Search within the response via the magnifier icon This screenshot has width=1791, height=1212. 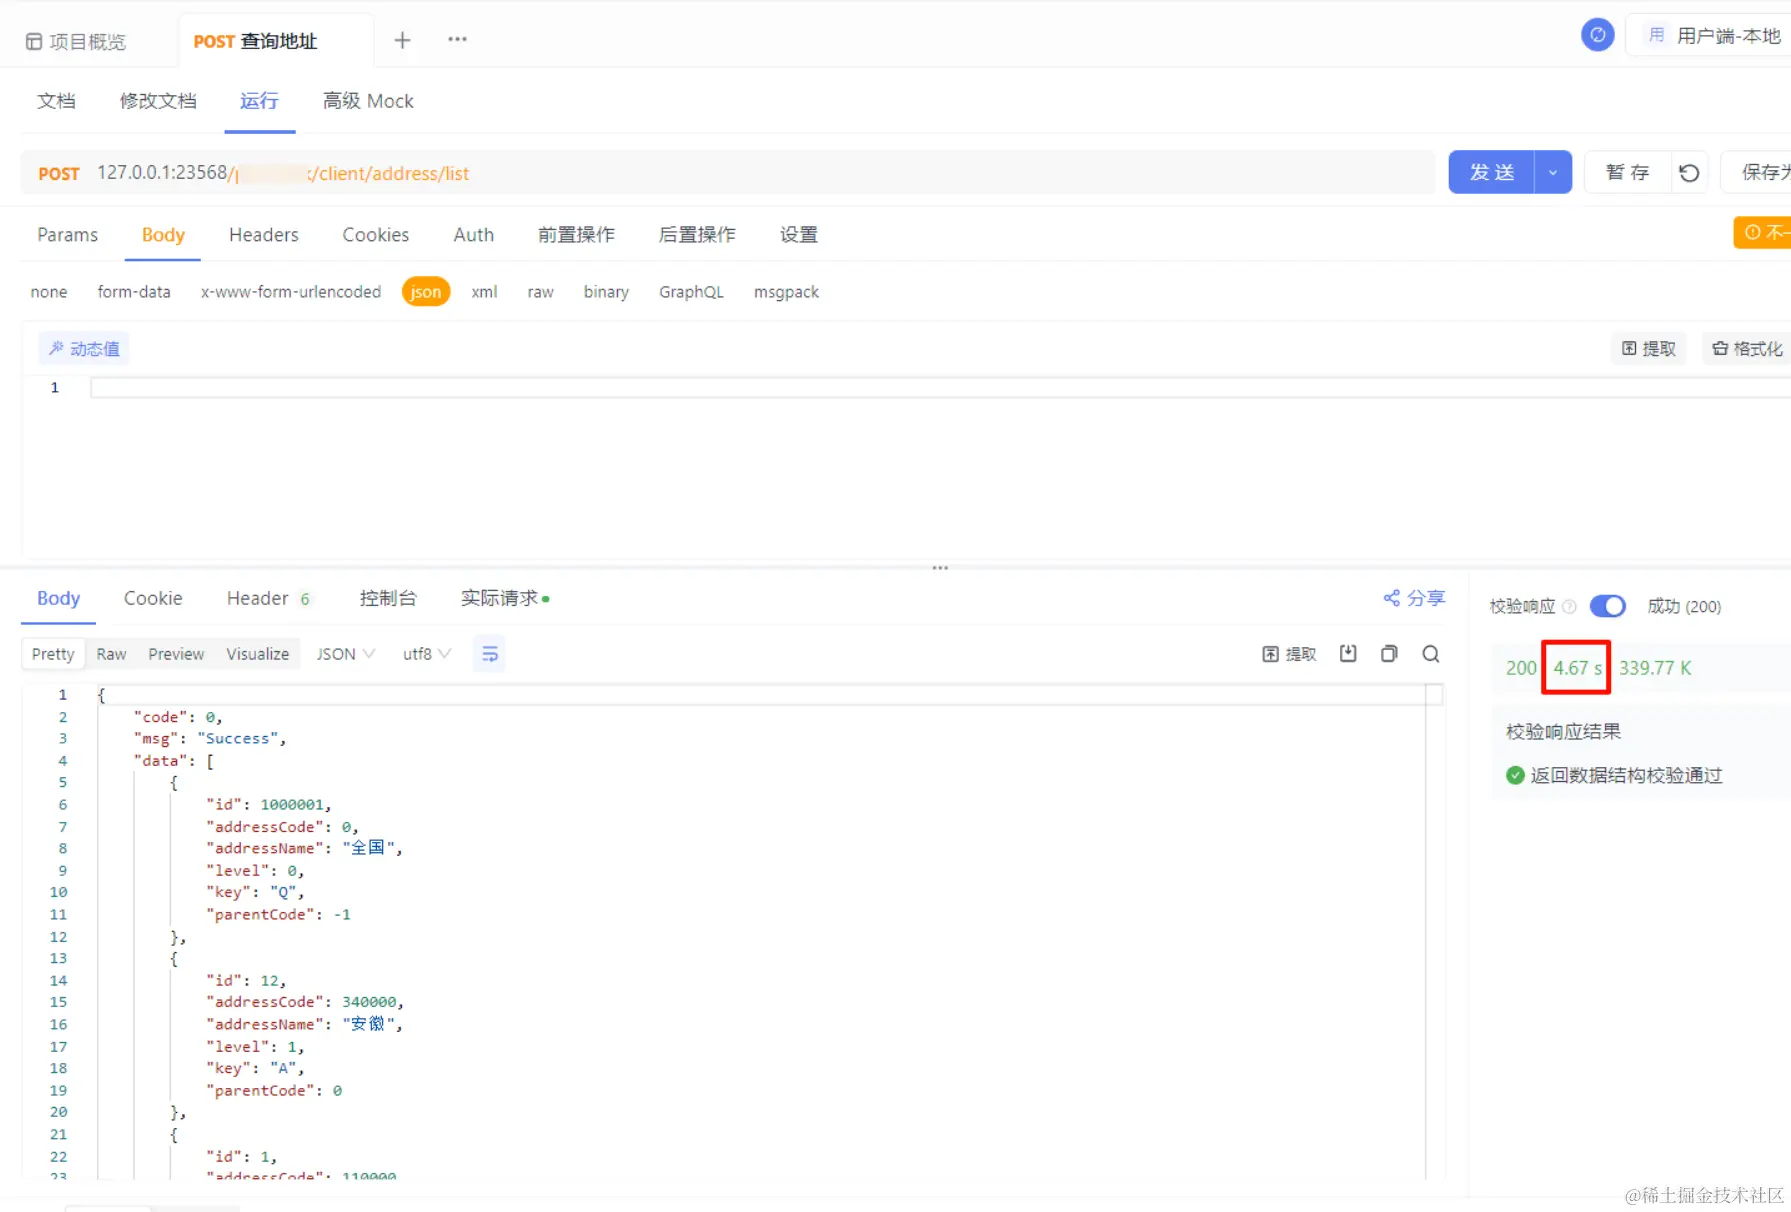point(1430,653)
